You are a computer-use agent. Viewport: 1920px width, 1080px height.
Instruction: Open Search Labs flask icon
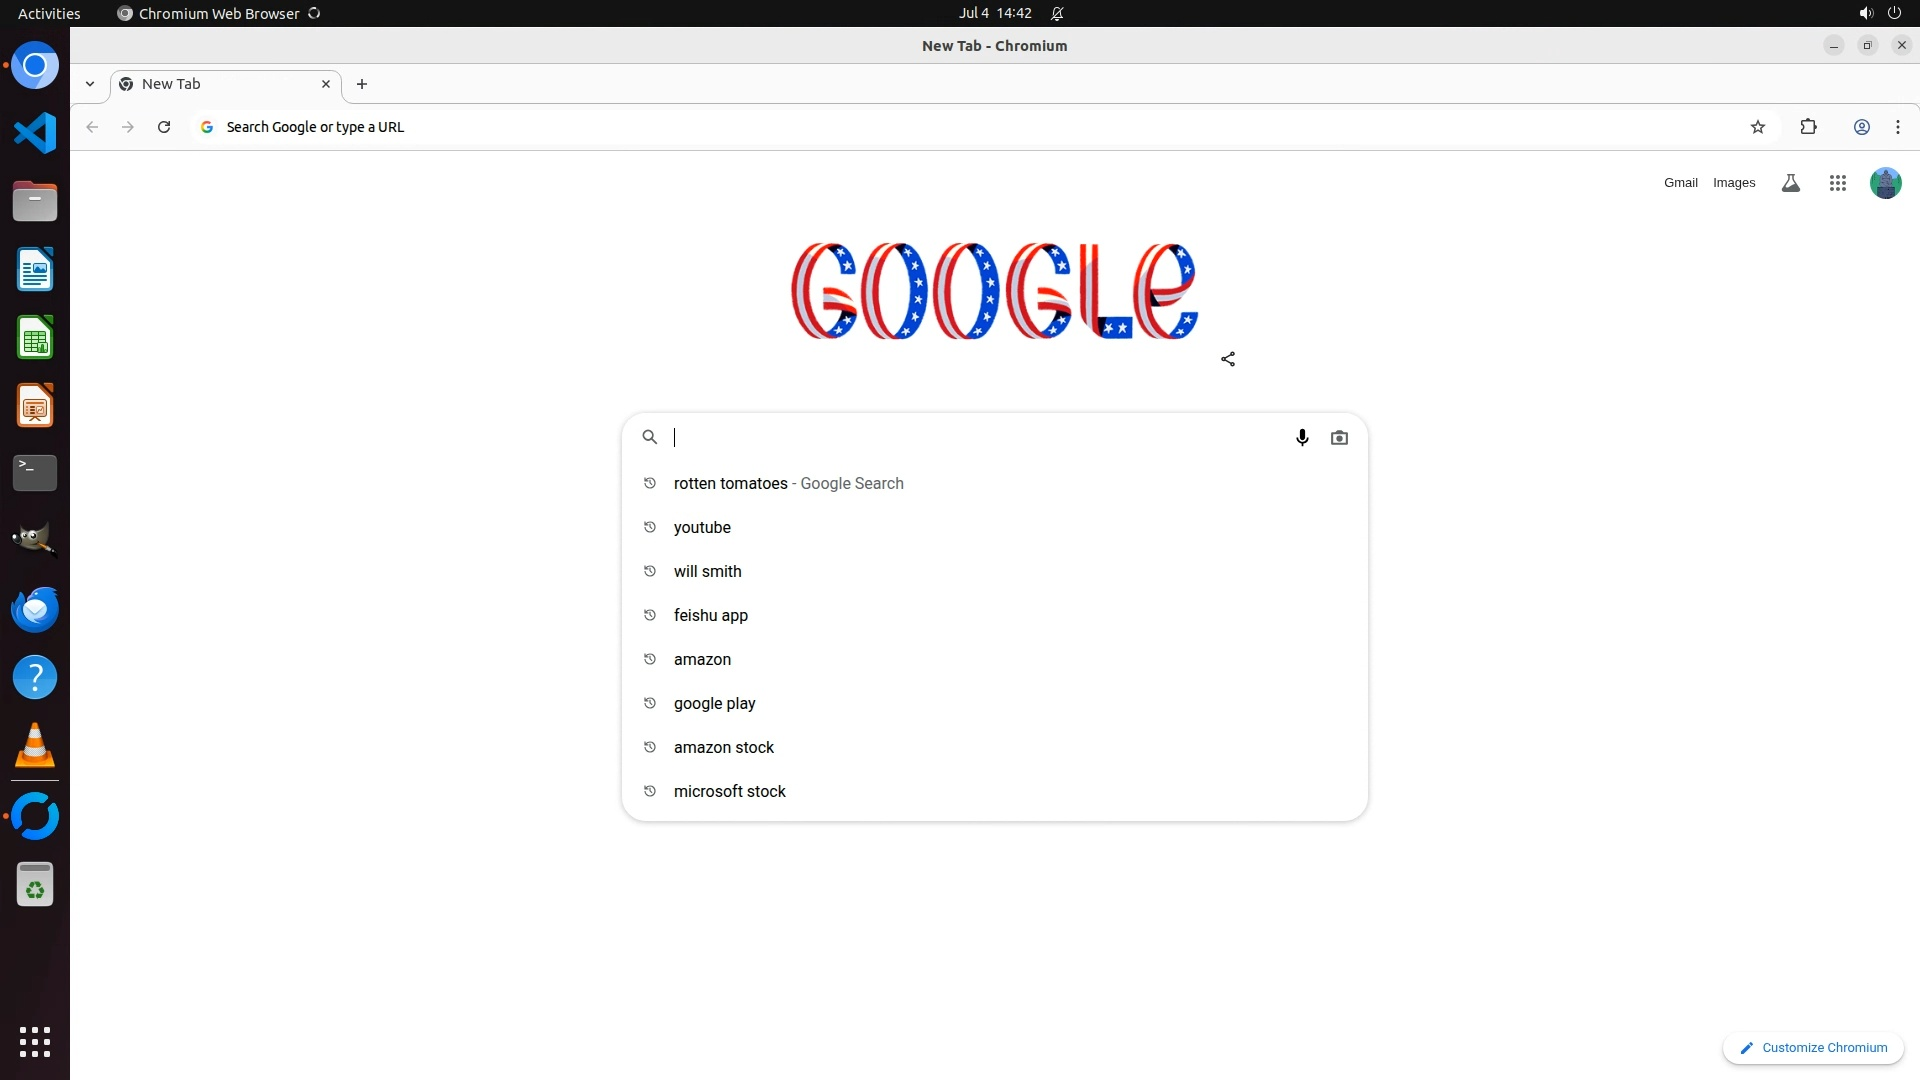[1791, 183]
